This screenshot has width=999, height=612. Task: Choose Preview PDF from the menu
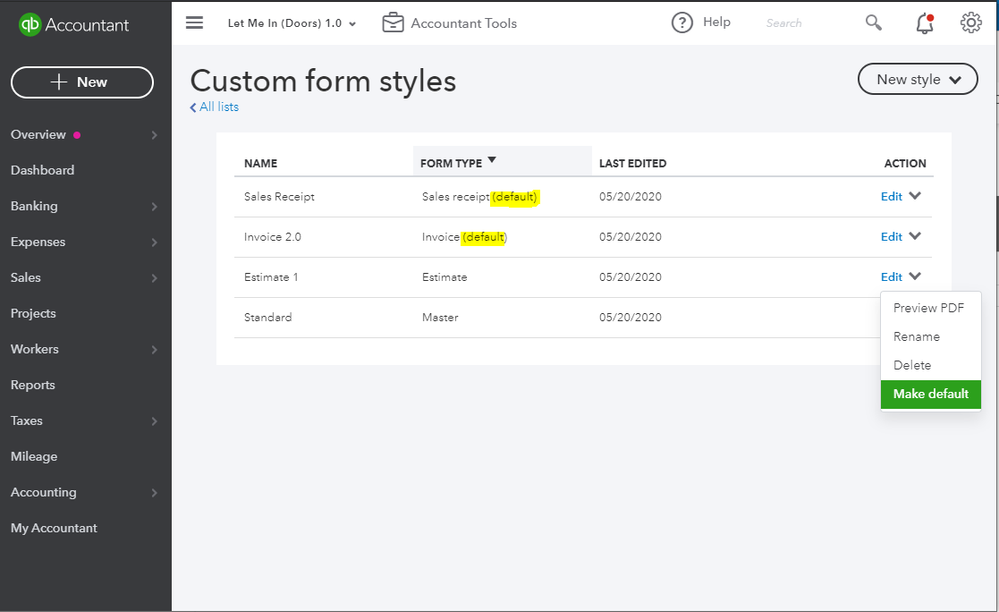929,308
